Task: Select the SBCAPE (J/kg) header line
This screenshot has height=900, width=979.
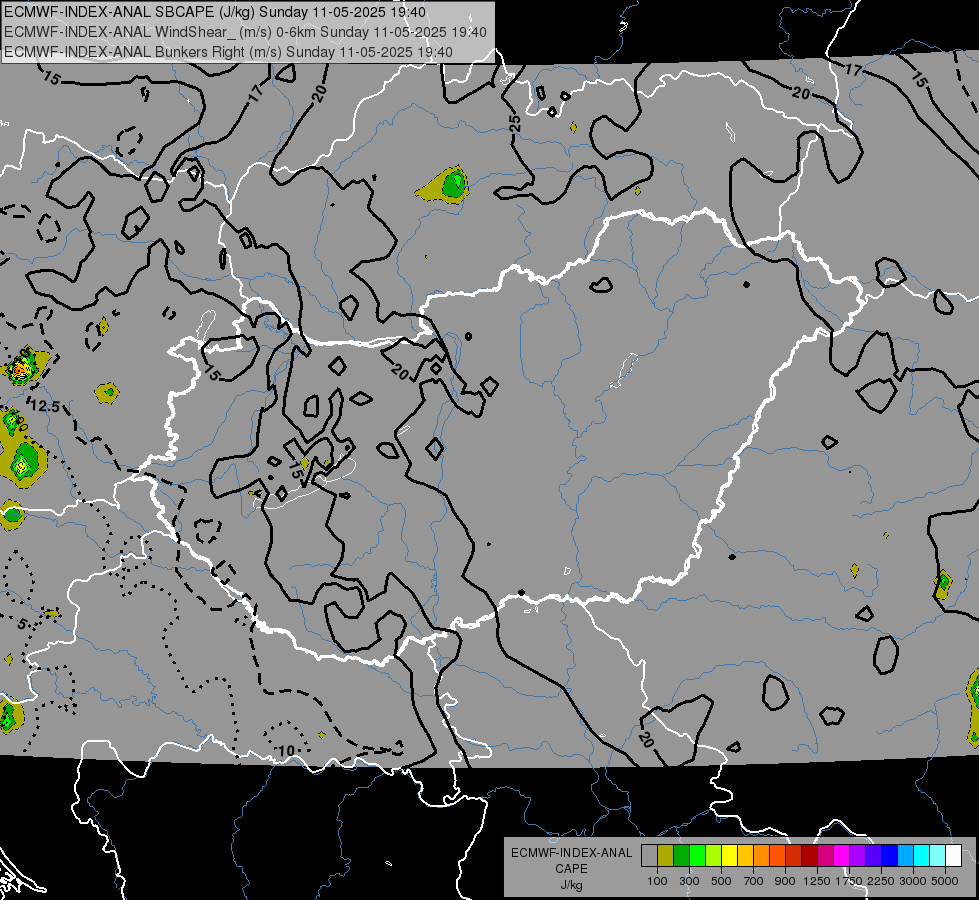Action: [215, 12]
